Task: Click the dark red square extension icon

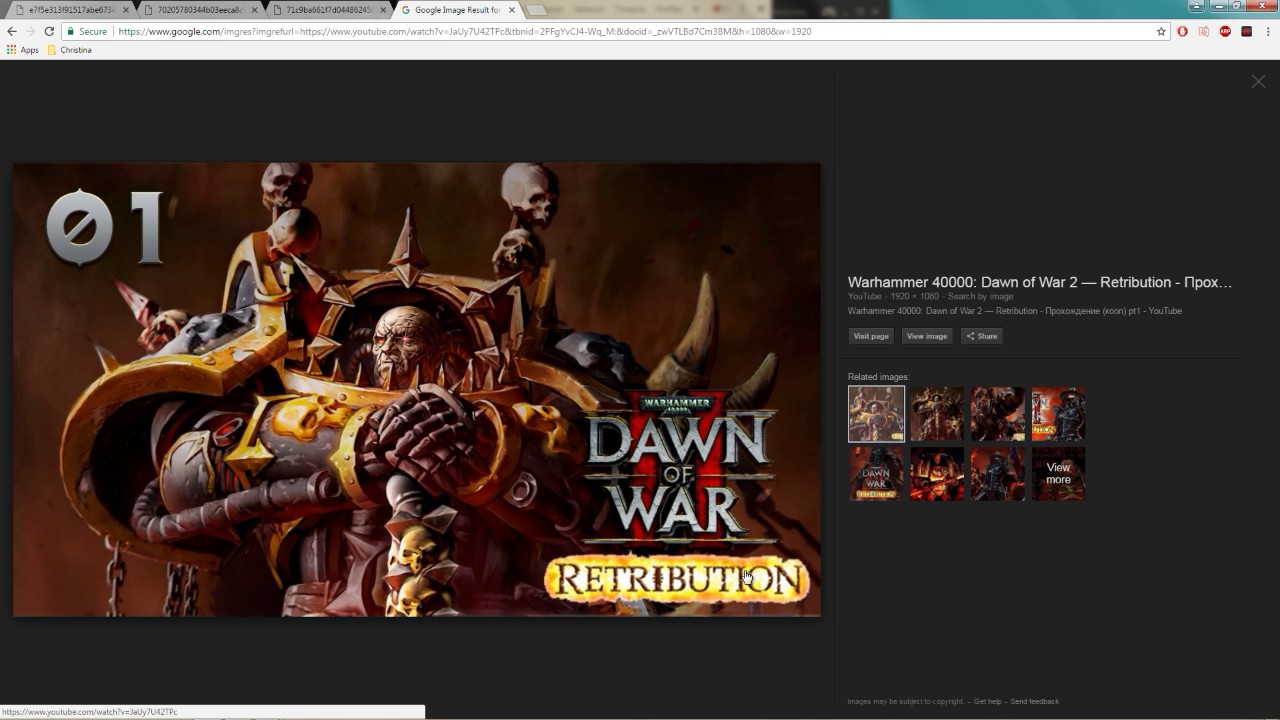Action: pos(1246,32)
